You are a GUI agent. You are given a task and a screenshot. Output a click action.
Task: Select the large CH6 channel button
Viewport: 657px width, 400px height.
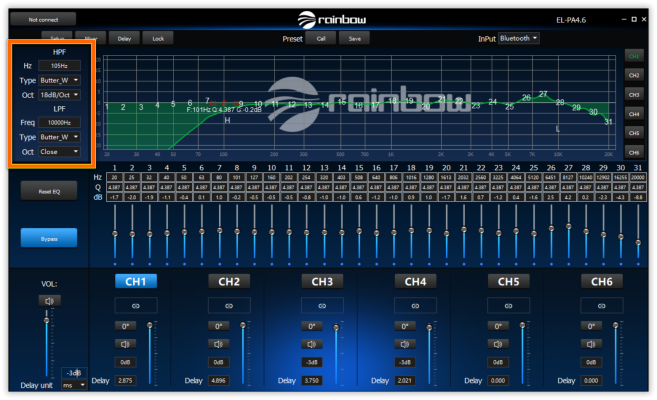point(601,281)
